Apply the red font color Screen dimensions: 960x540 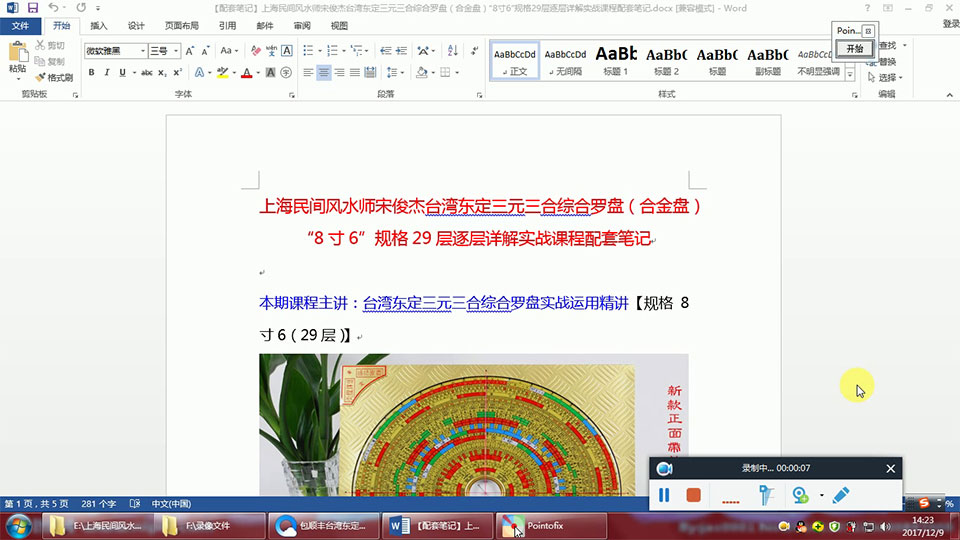247,73
